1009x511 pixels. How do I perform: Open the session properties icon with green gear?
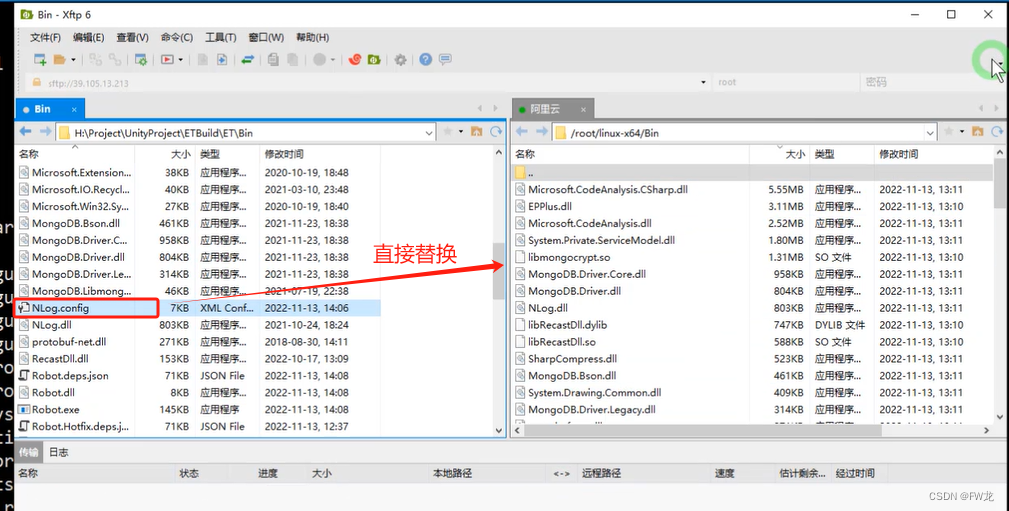coord(140,60)
